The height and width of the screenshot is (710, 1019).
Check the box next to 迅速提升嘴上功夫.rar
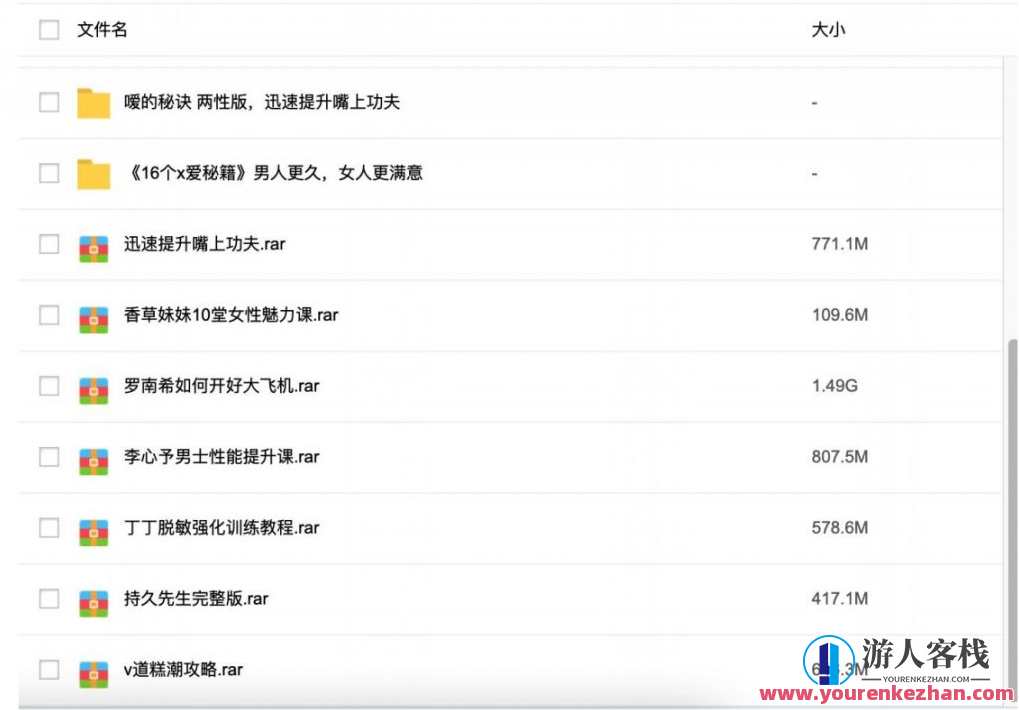[x=48, y=244]
